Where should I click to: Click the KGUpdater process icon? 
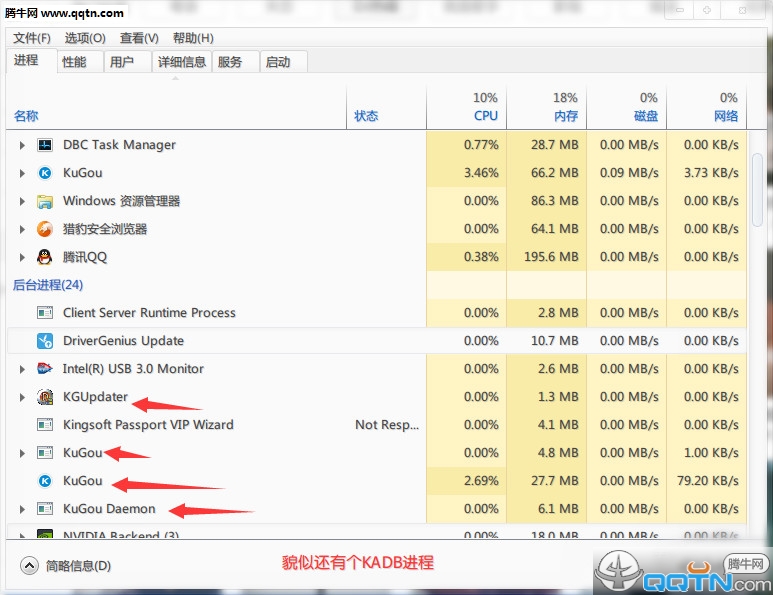(45, 397)
